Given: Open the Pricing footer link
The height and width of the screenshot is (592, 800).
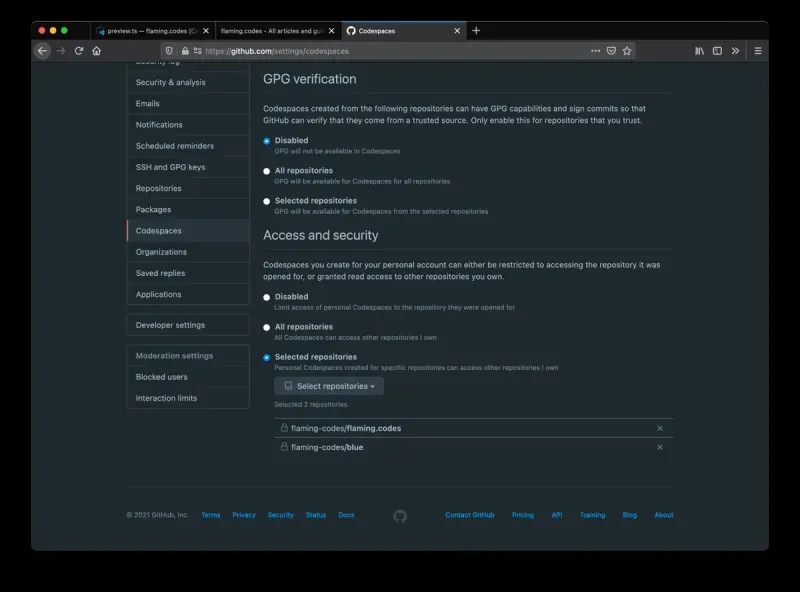Looking at the screenshot, I should coord(523,515).
